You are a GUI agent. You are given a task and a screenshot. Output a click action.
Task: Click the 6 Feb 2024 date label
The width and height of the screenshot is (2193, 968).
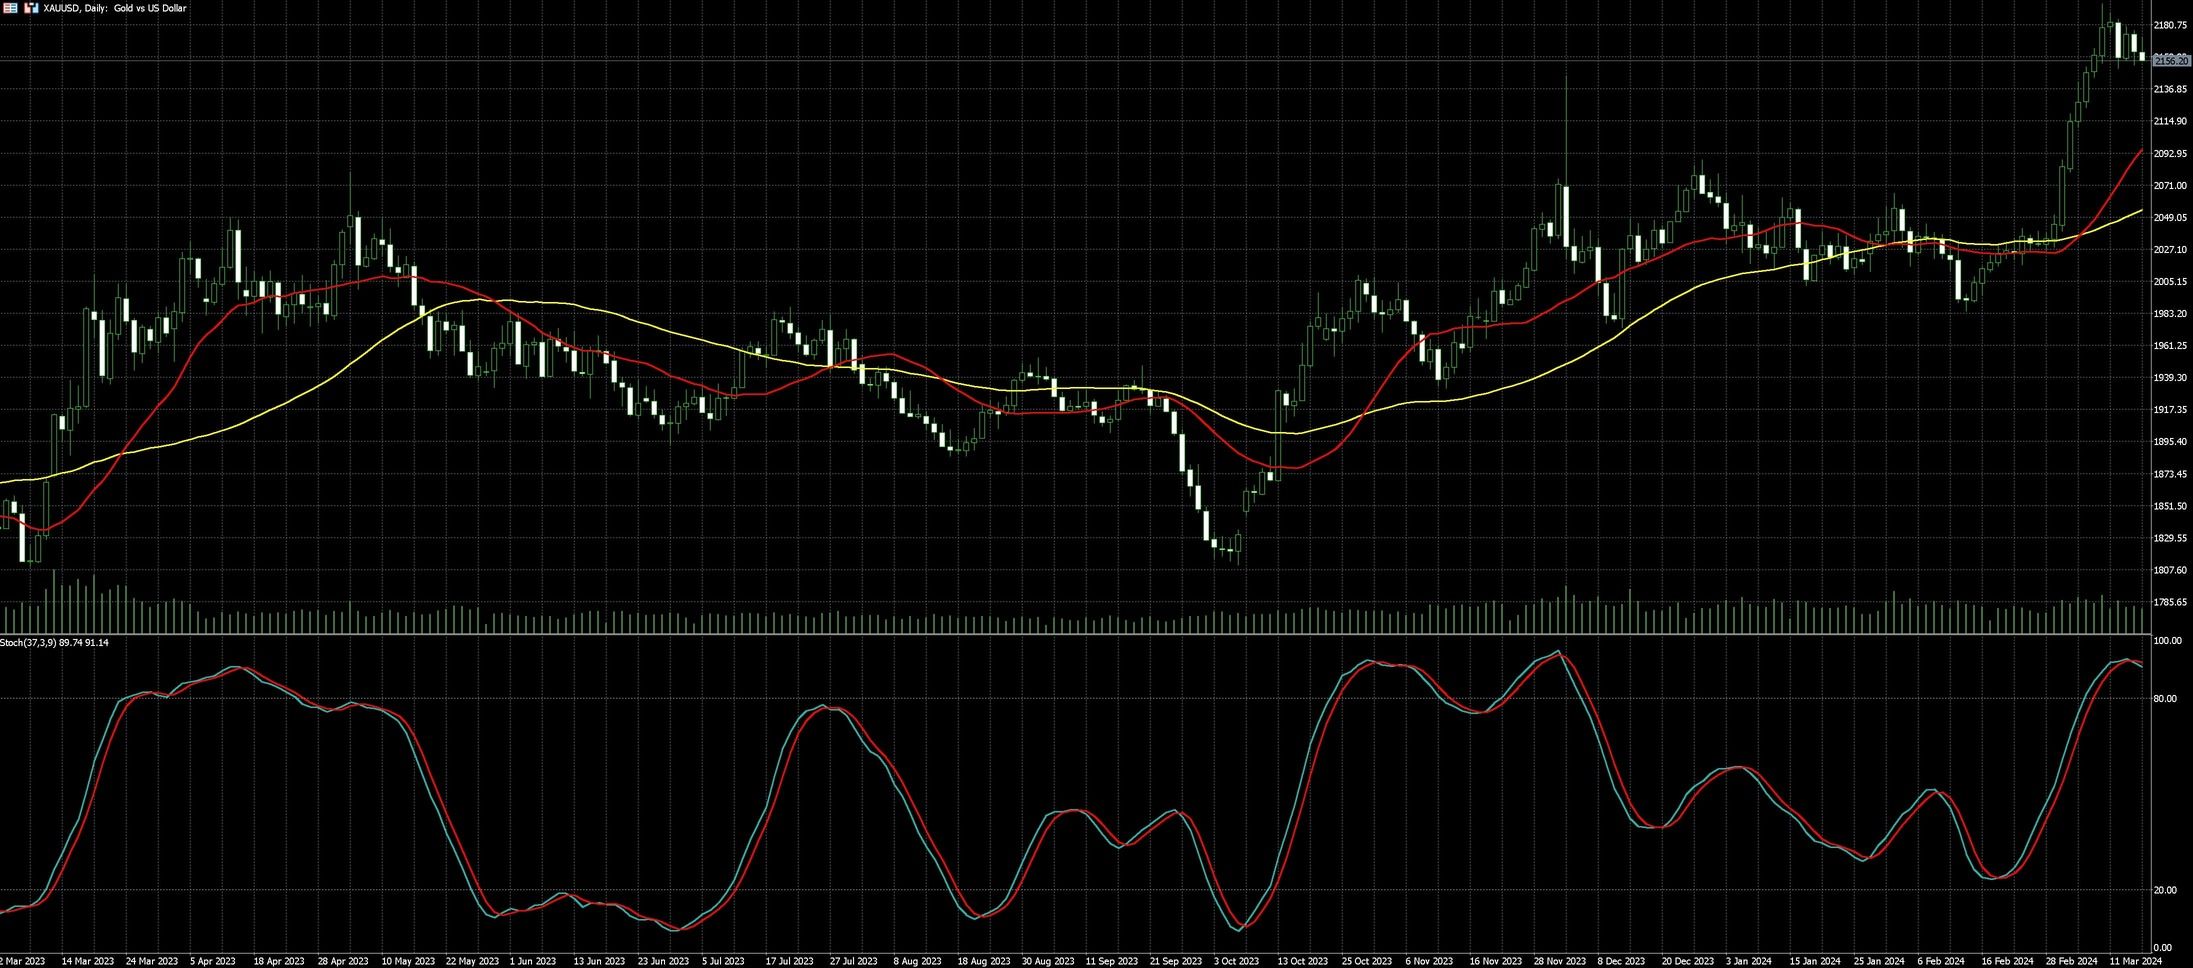point(1943,961)
